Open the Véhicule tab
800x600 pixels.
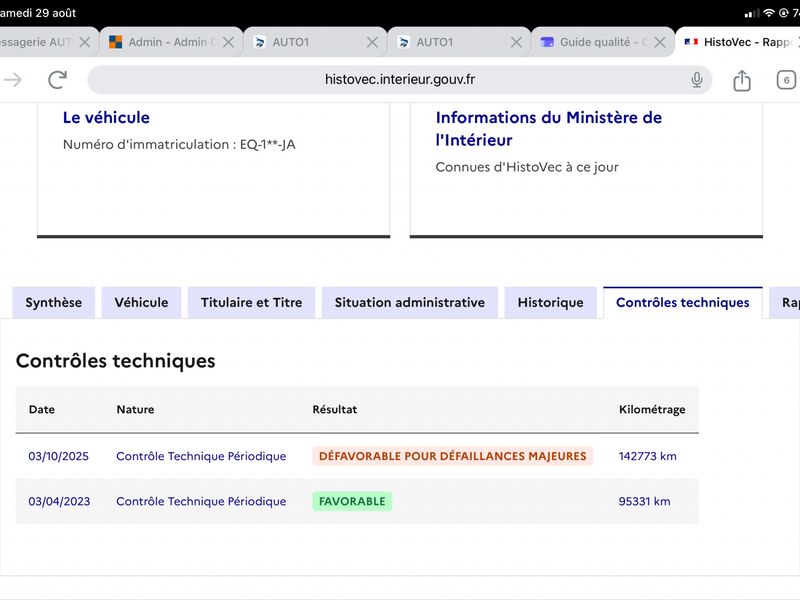coord(141,303)
